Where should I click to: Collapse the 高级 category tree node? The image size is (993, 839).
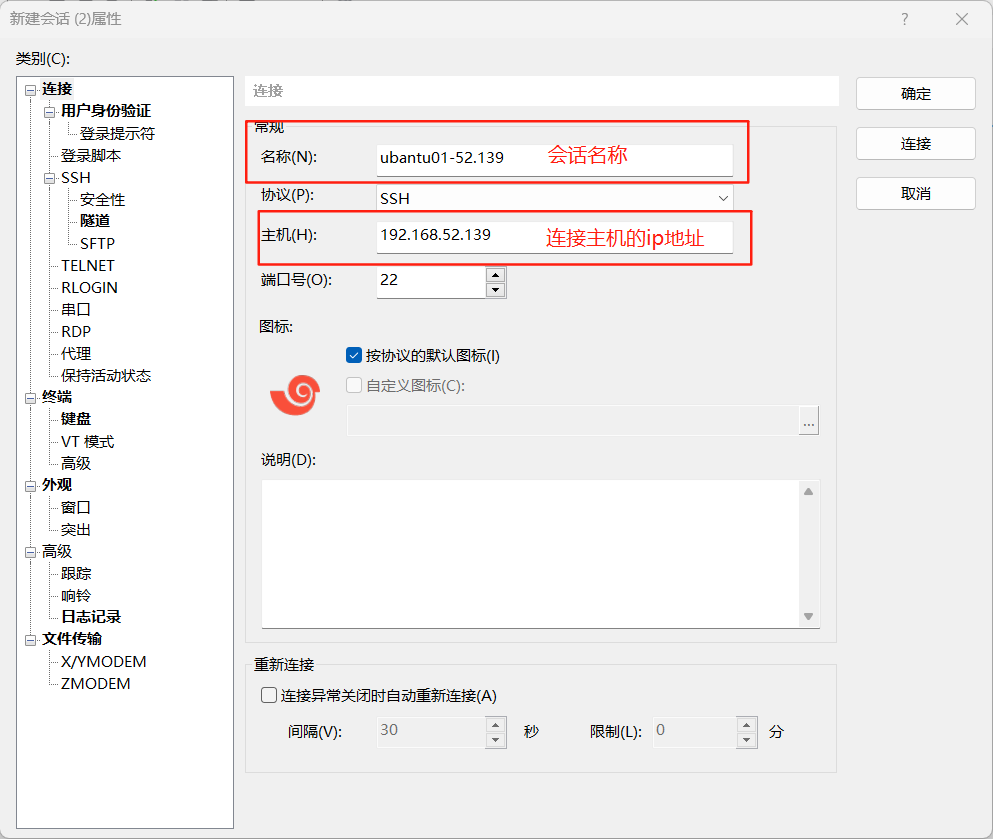30,553
